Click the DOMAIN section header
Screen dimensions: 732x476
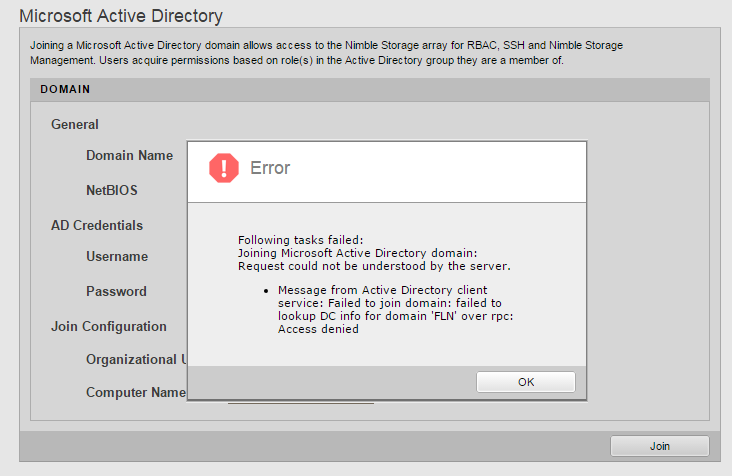370,89
